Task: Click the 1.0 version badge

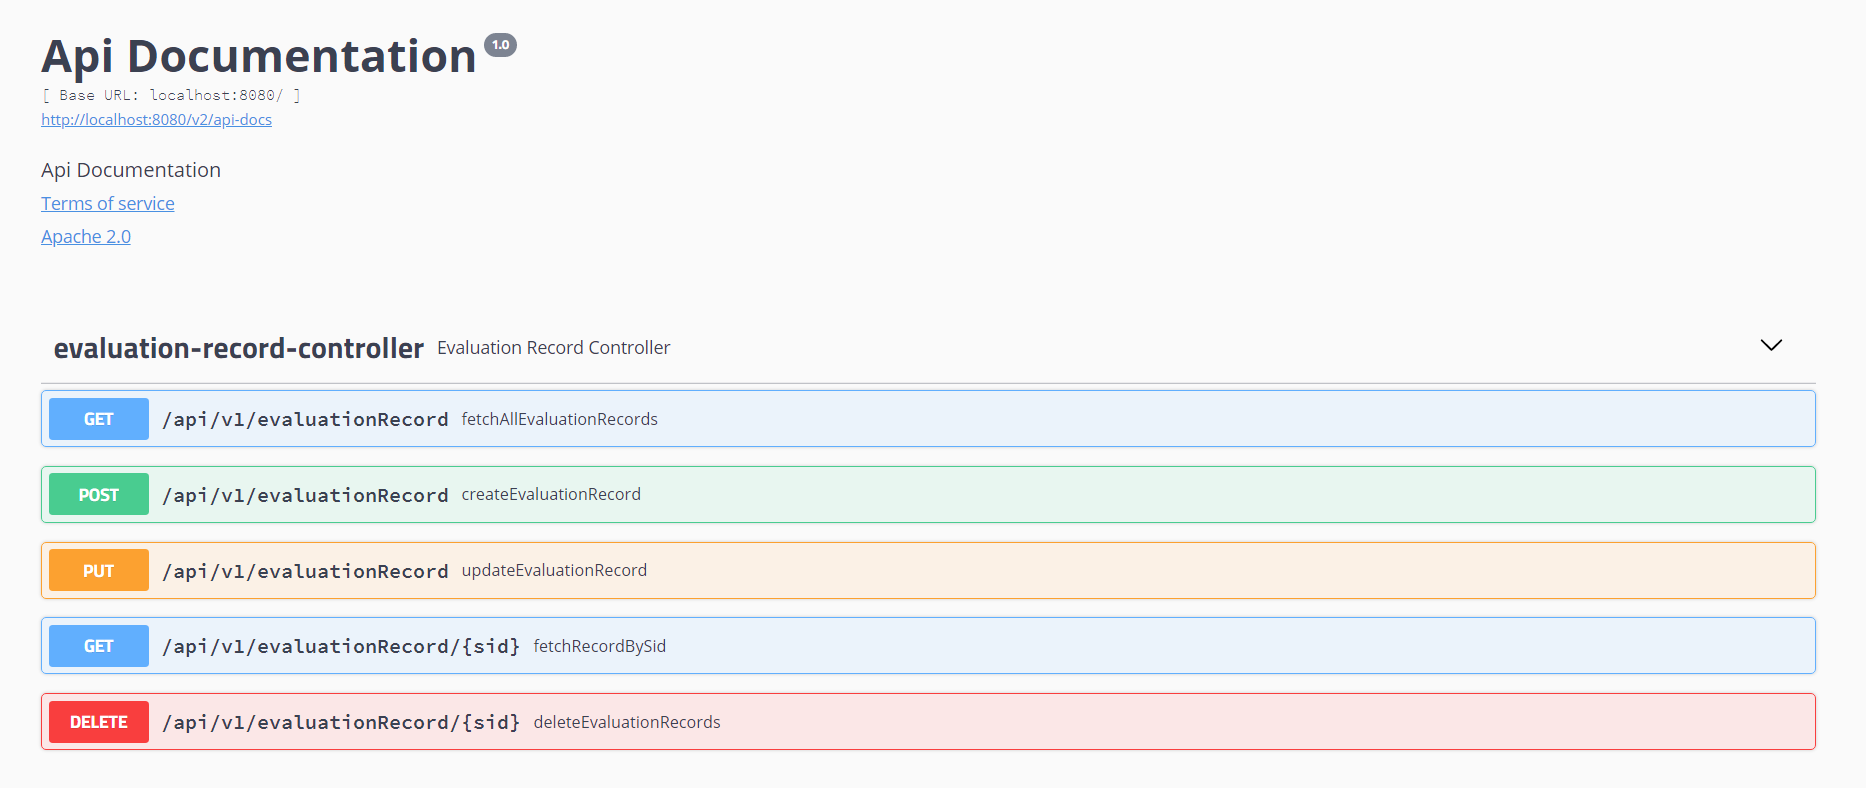Action: click(500, 45)
